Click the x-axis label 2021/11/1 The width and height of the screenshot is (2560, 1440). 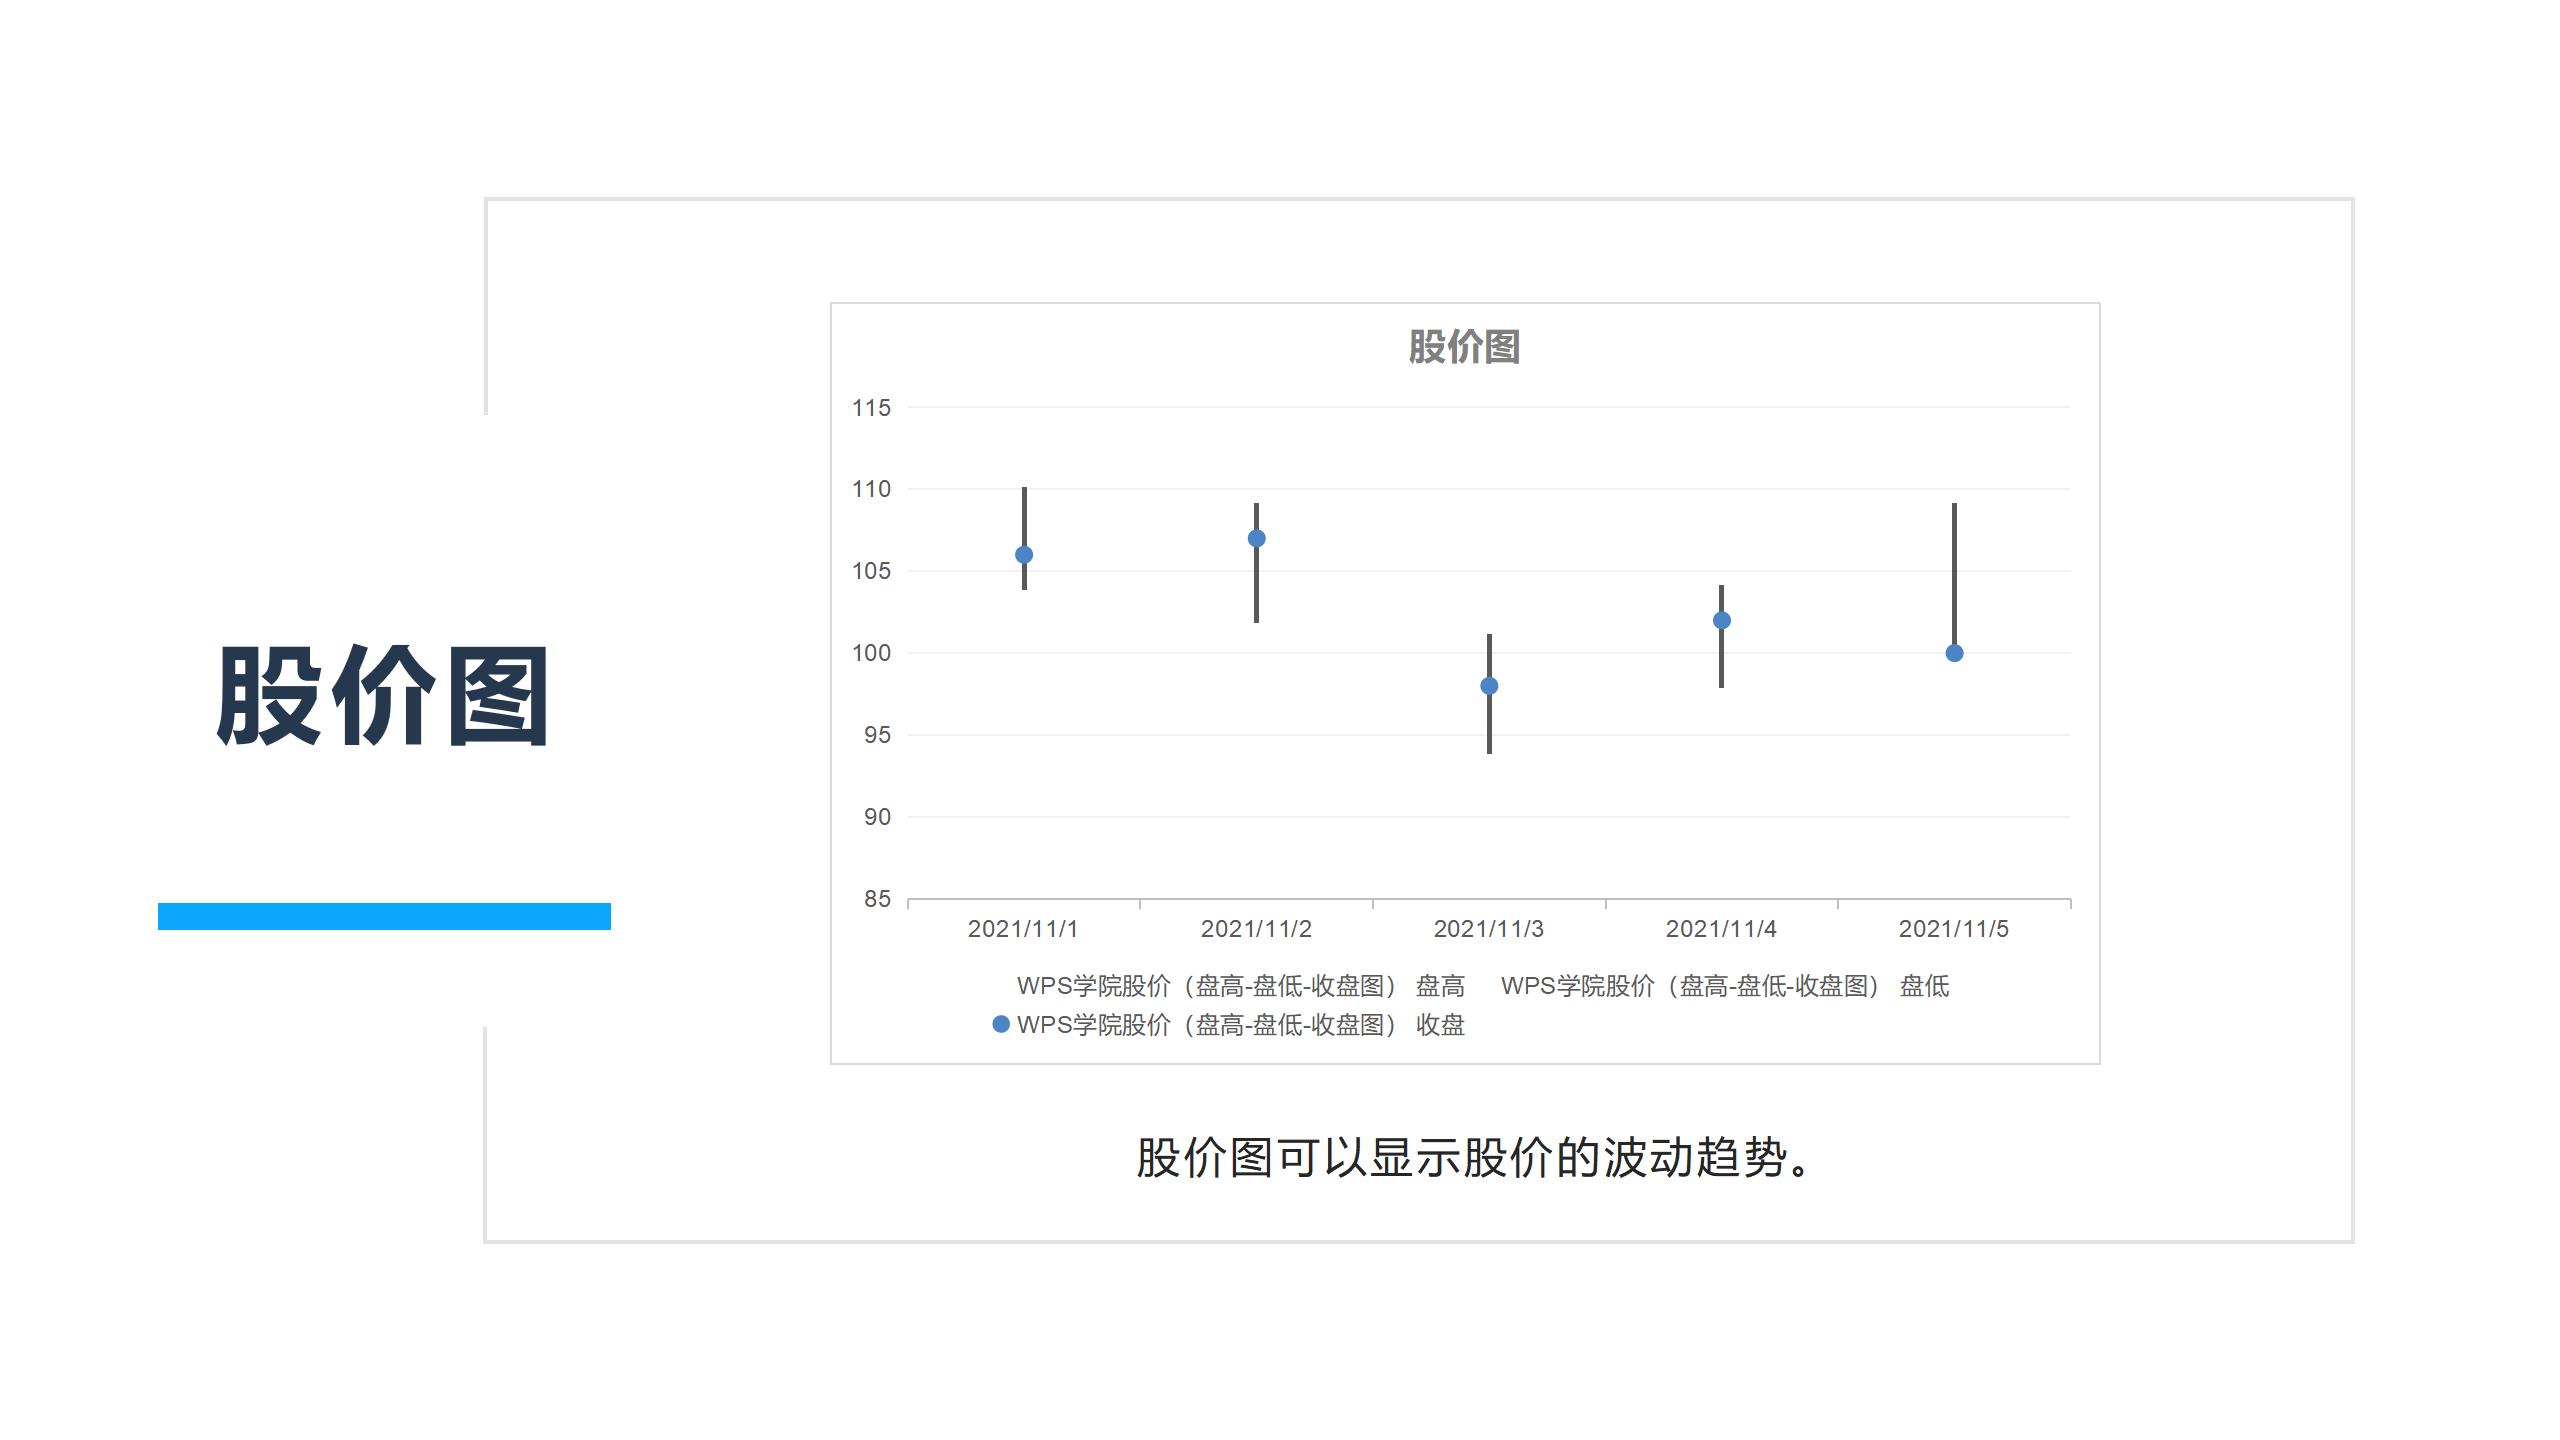[x=1023, y=929]
